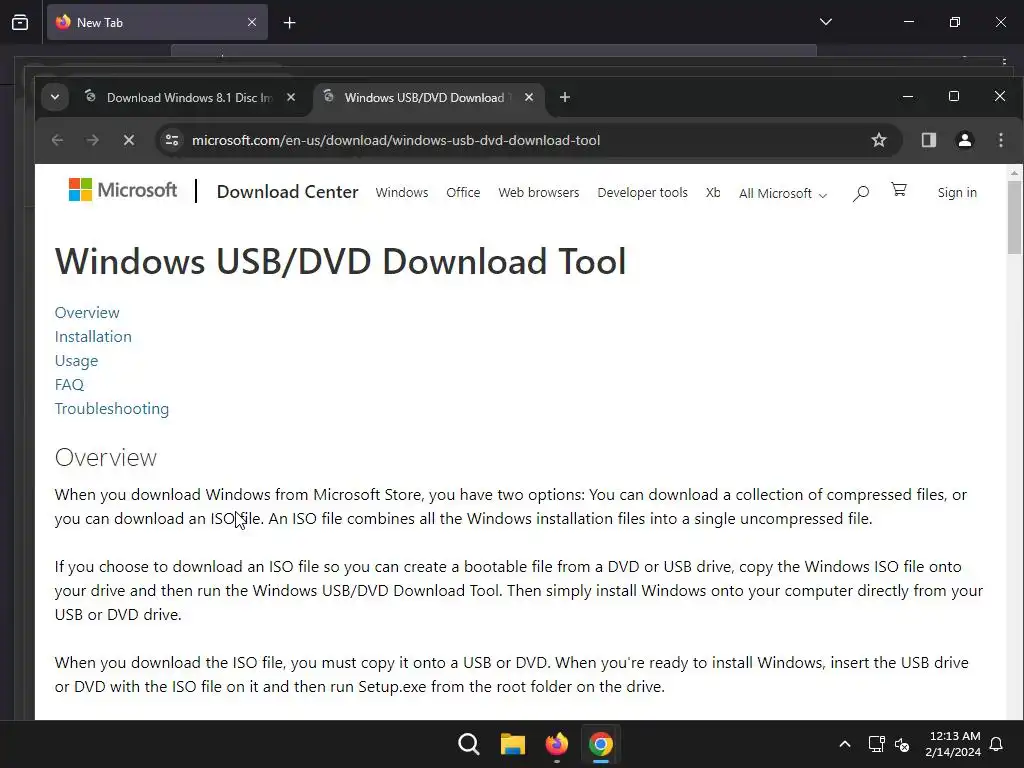Open Chrome side panel
The width and height of the screenshot is (1024, 768).
[929, 140]
